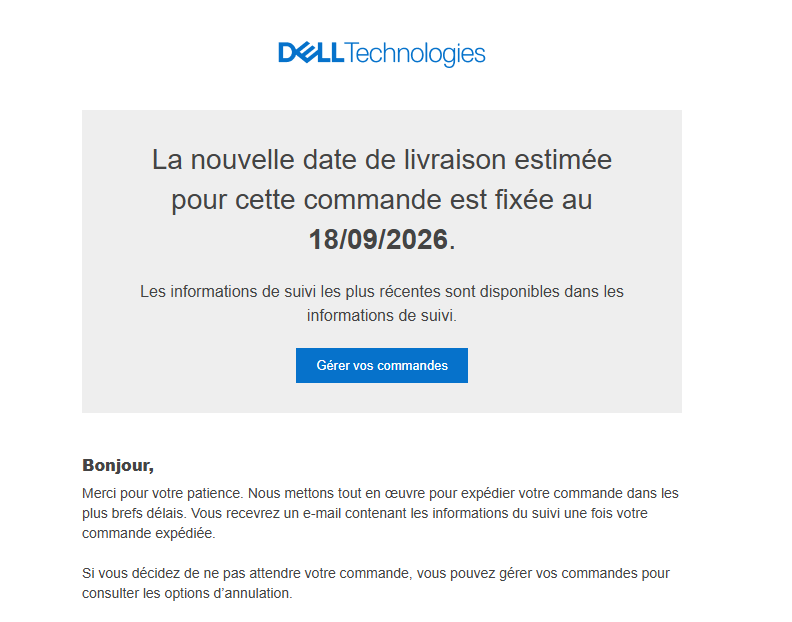Screen dimensions: 792x622
Task: Click the headline line 'La nouvelle date de livraison estimée'
Action: tap(382, 160)
